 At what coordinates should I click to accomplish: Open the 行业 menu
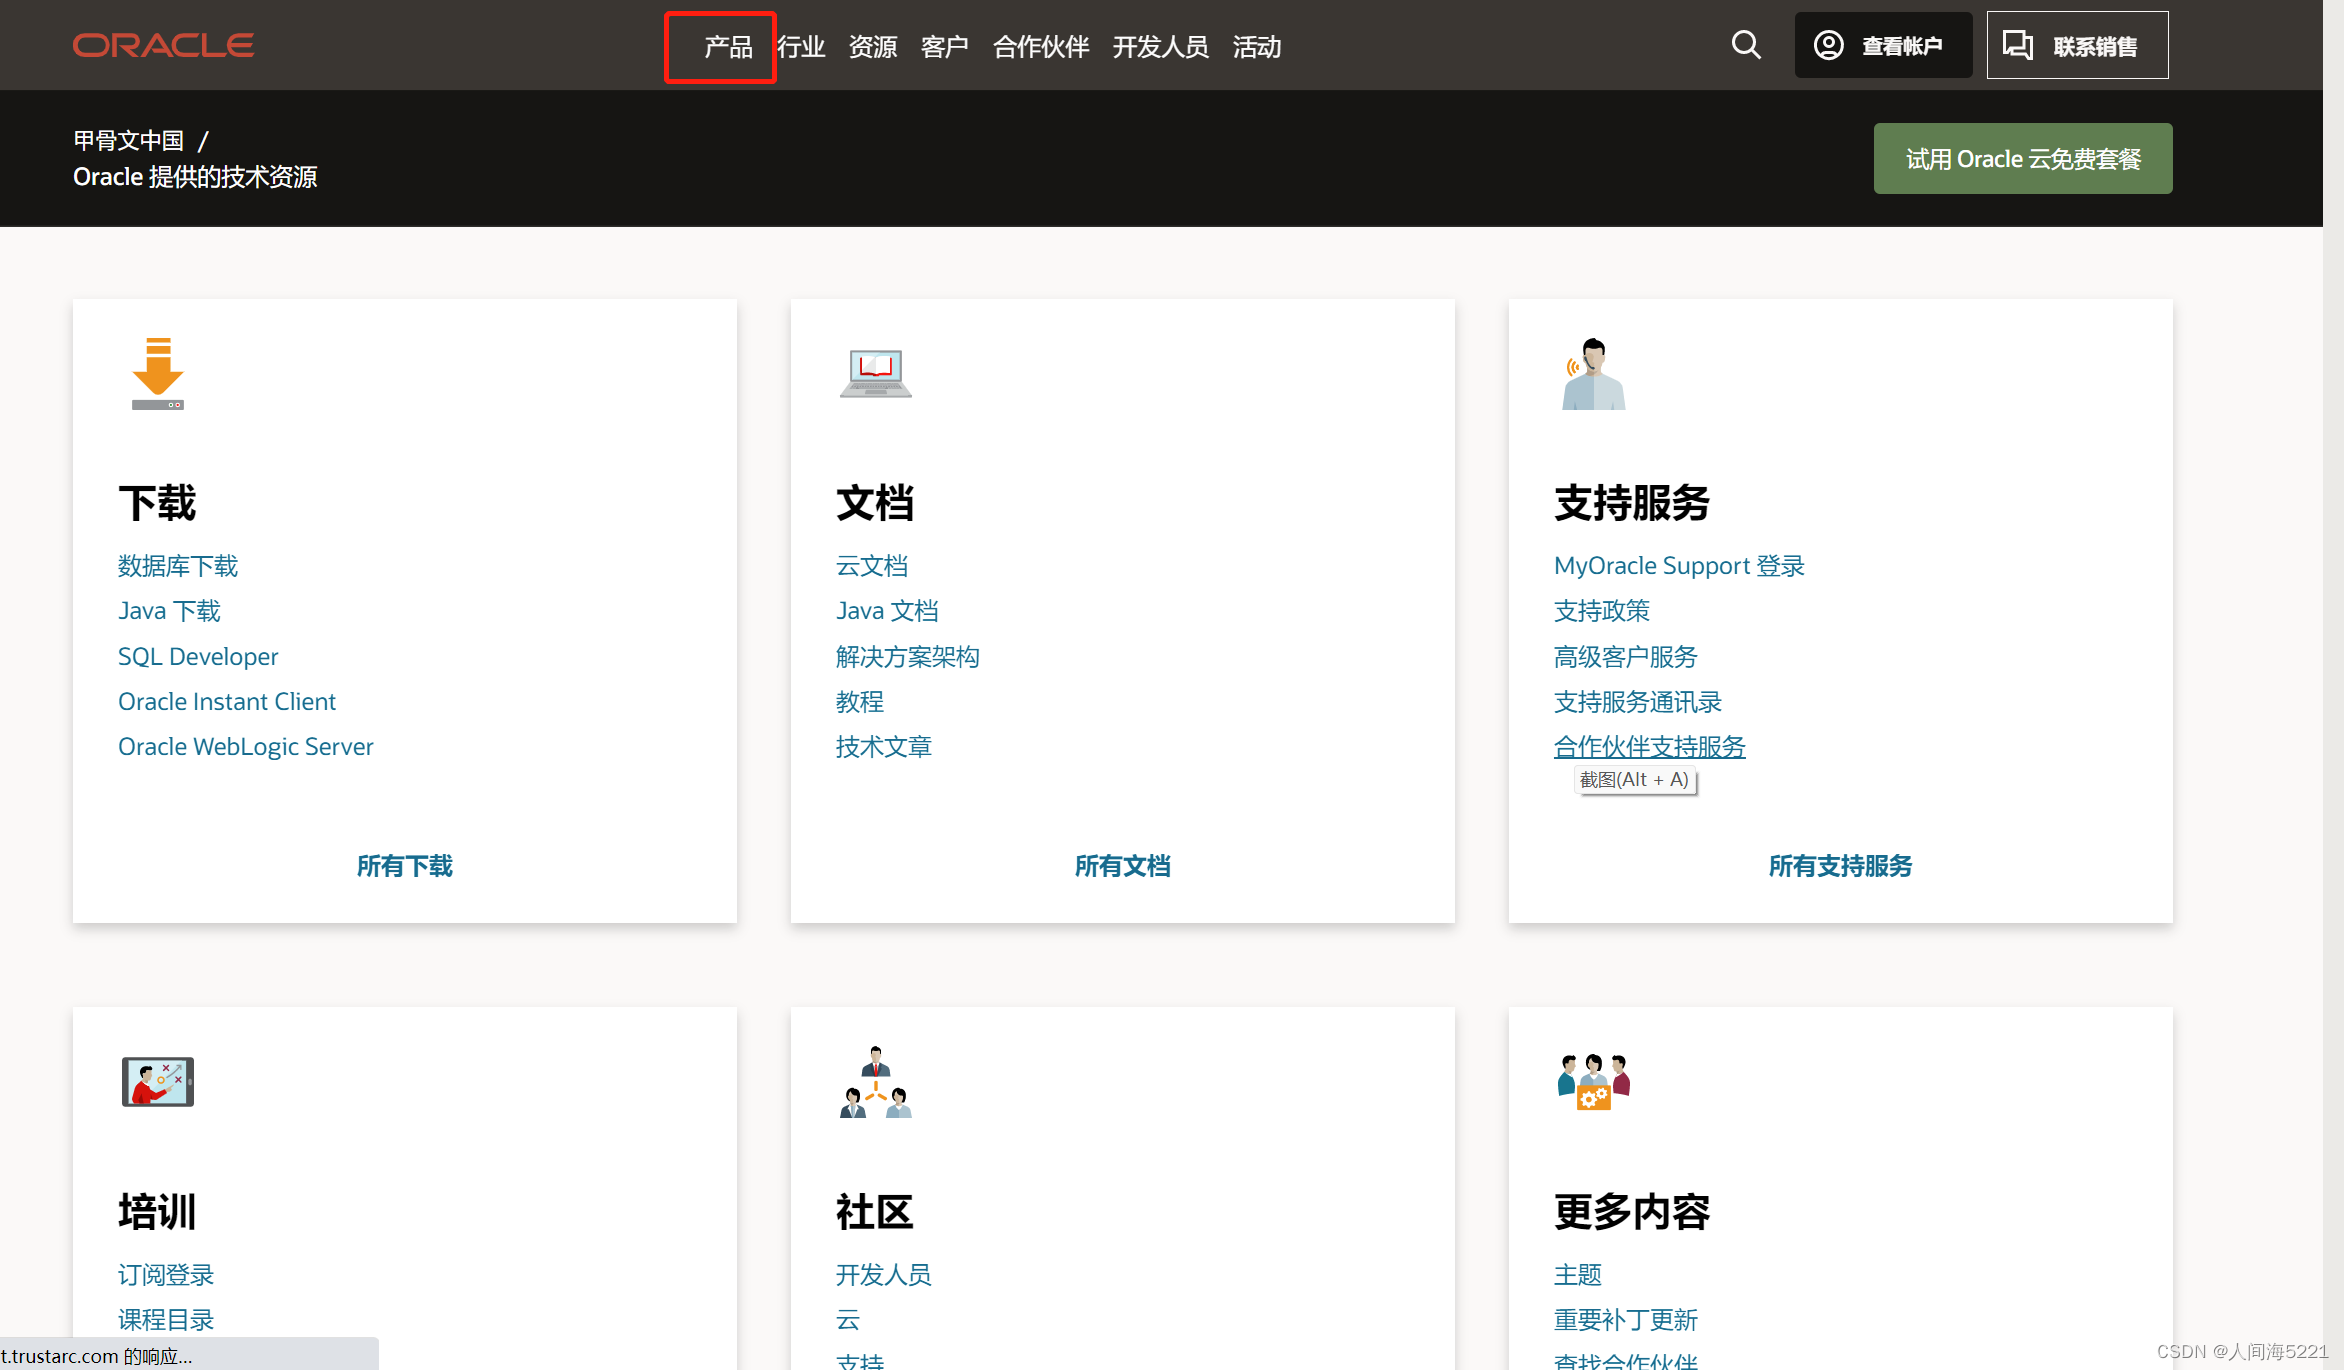[801, 47]
